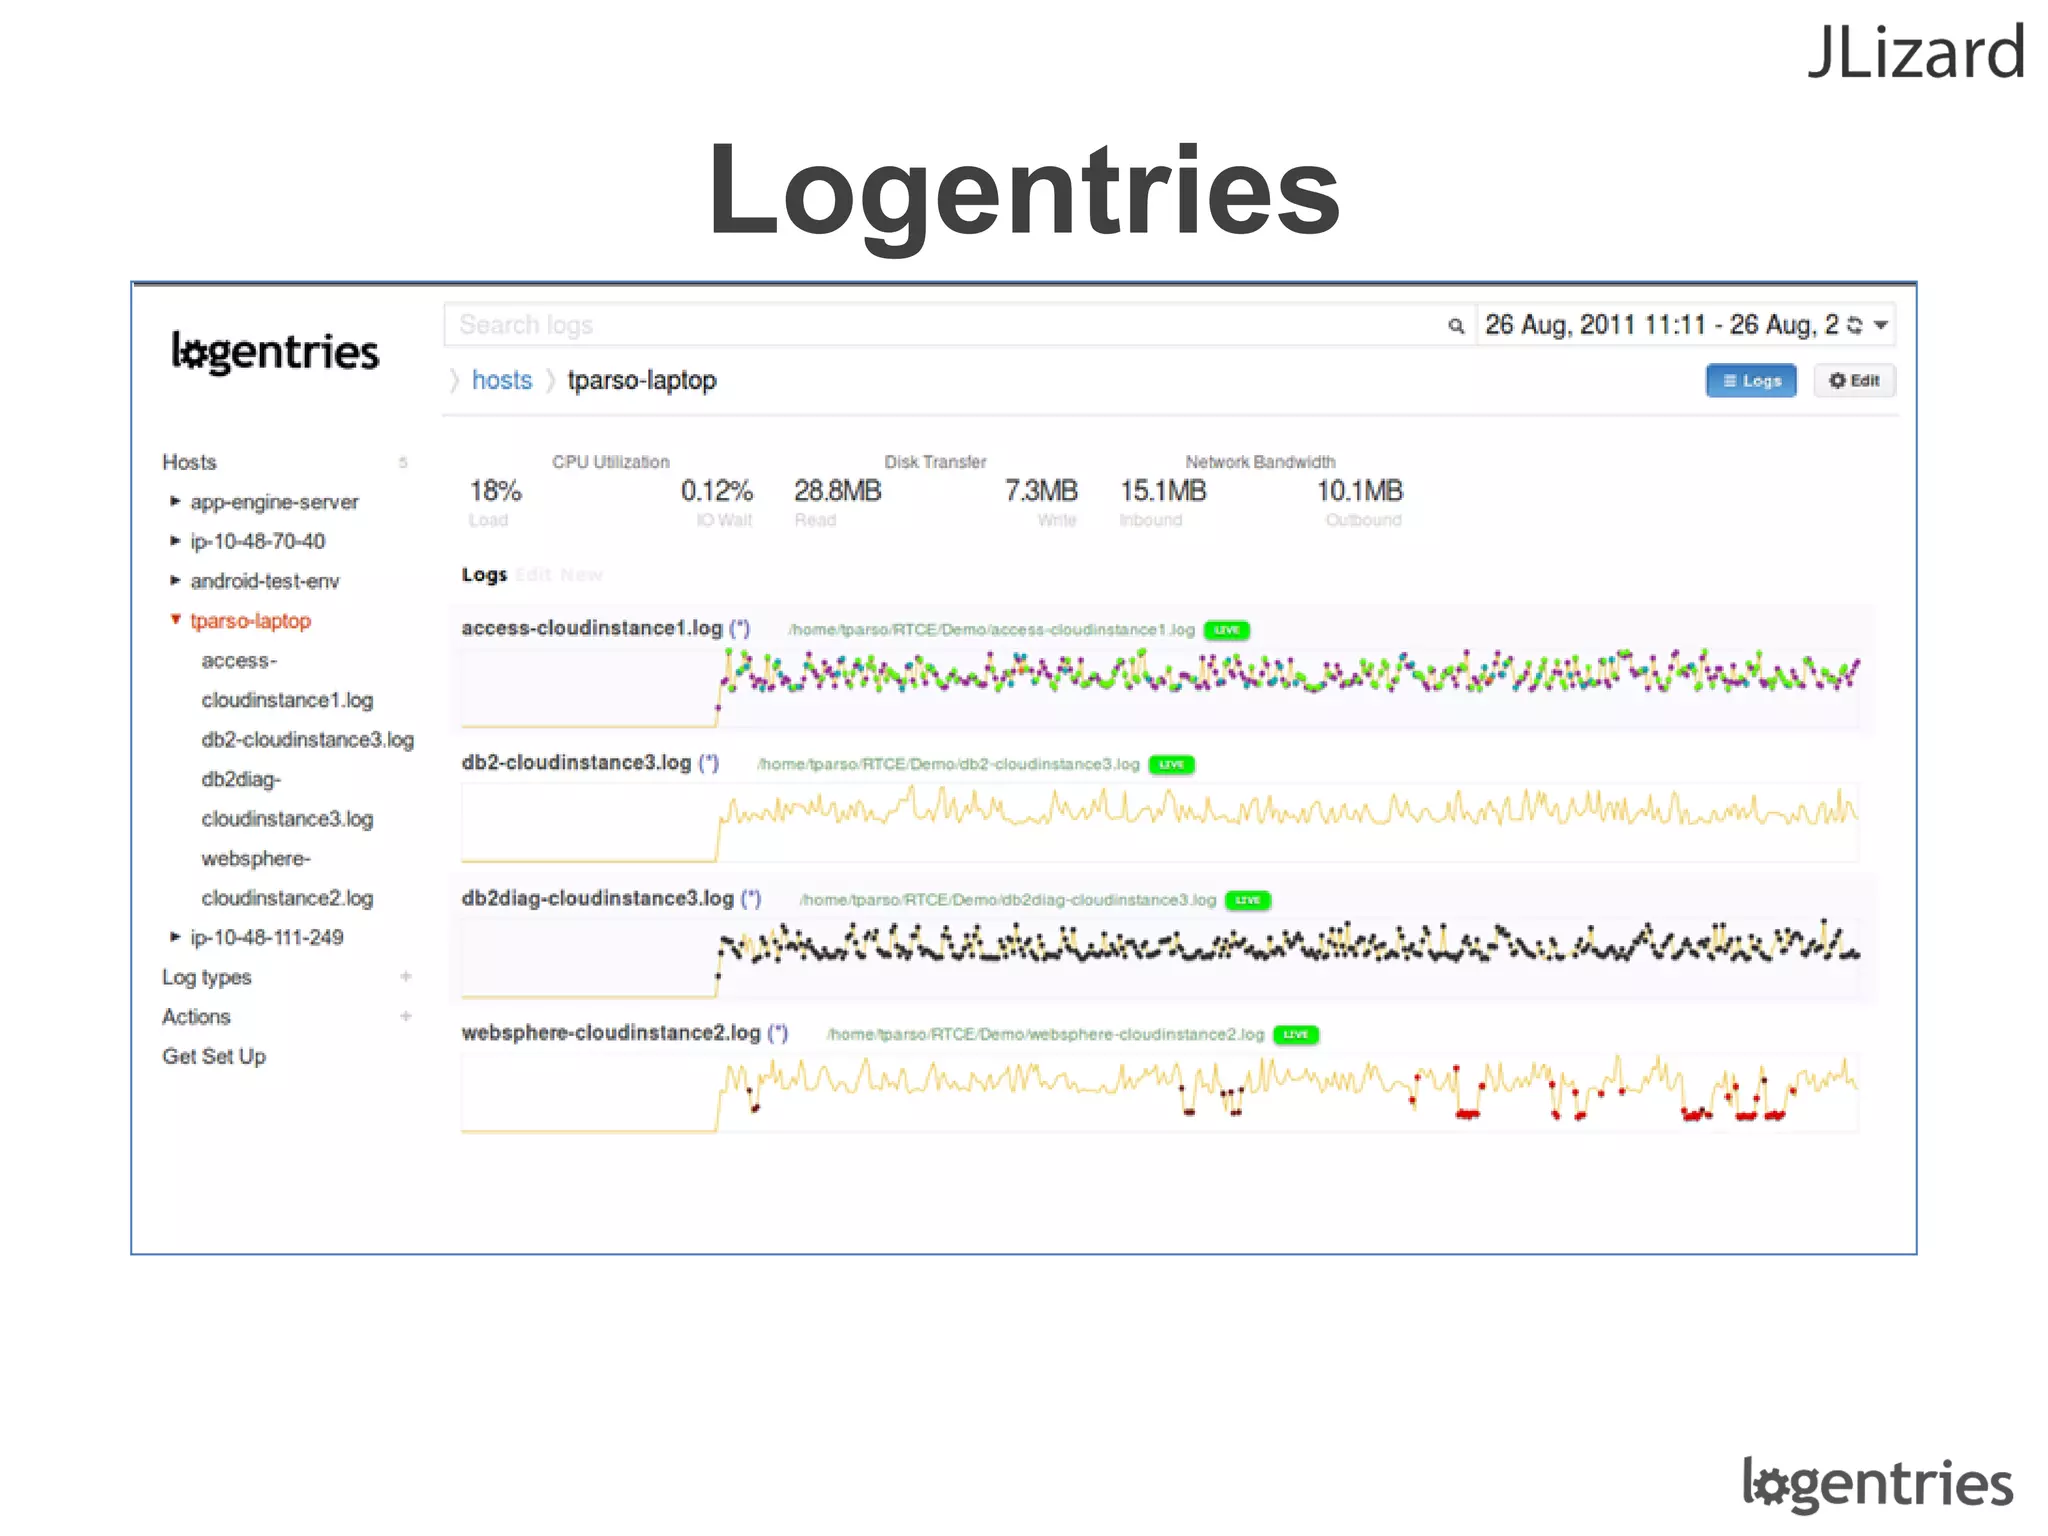This screenshot has width=2048, height=1536.
Task: Click the Edit link beside Logs heading
Action: (x=534, y=575)
